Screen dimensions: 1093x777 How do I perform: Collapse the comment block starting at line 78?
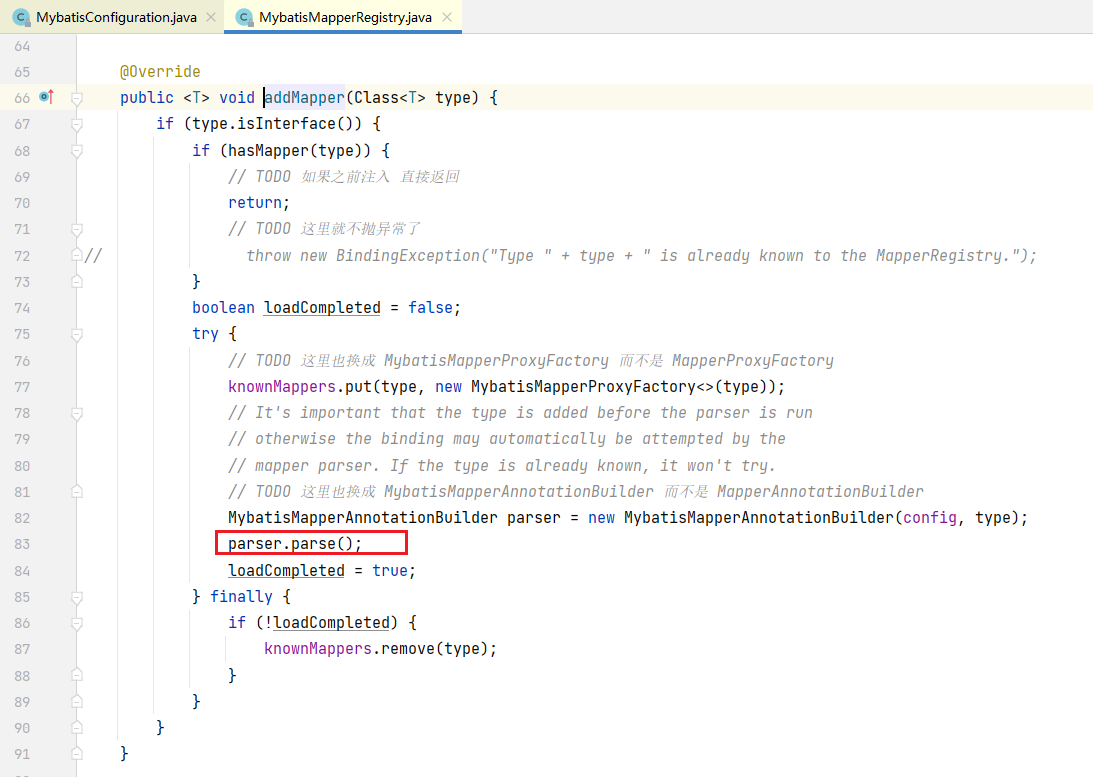(x=76, y=412)
